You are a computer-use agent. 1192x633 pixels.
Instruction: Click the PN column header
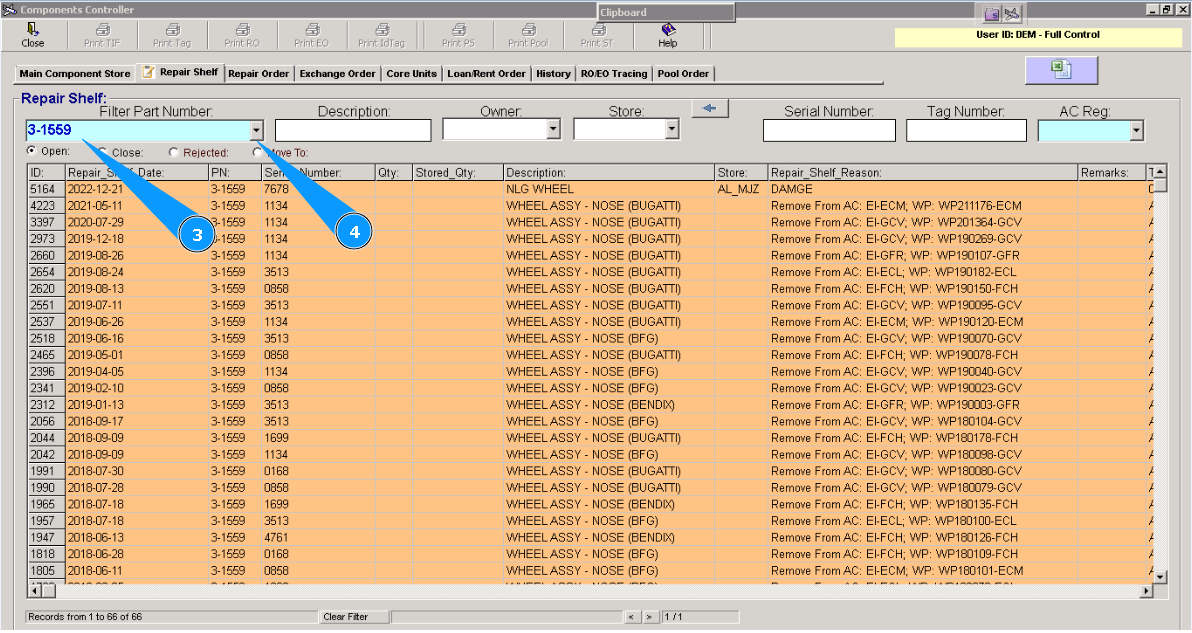234,172
